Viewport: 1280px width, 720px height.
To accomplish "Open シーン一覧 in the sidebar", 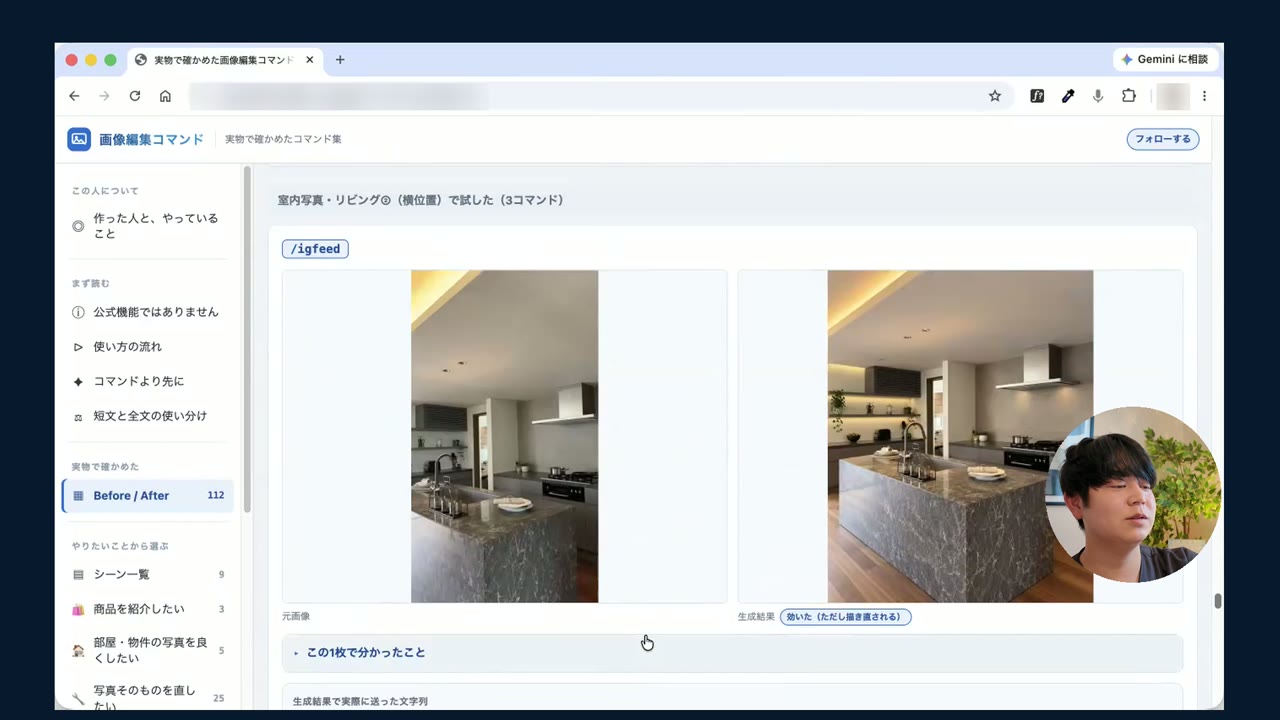I will click(148, 575).
